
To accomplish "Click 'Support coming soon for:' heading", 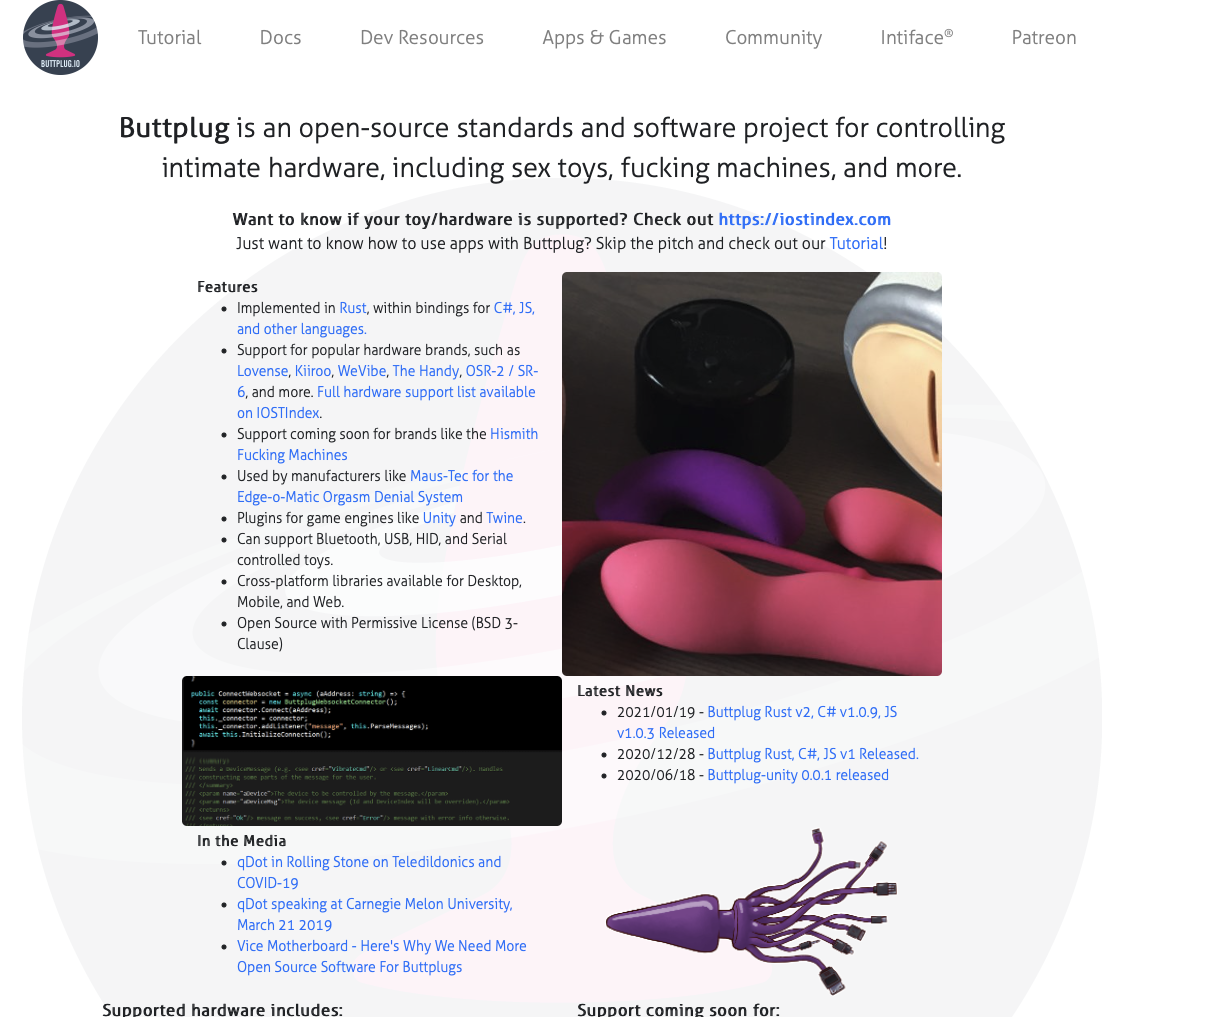I will (678, 1008).
